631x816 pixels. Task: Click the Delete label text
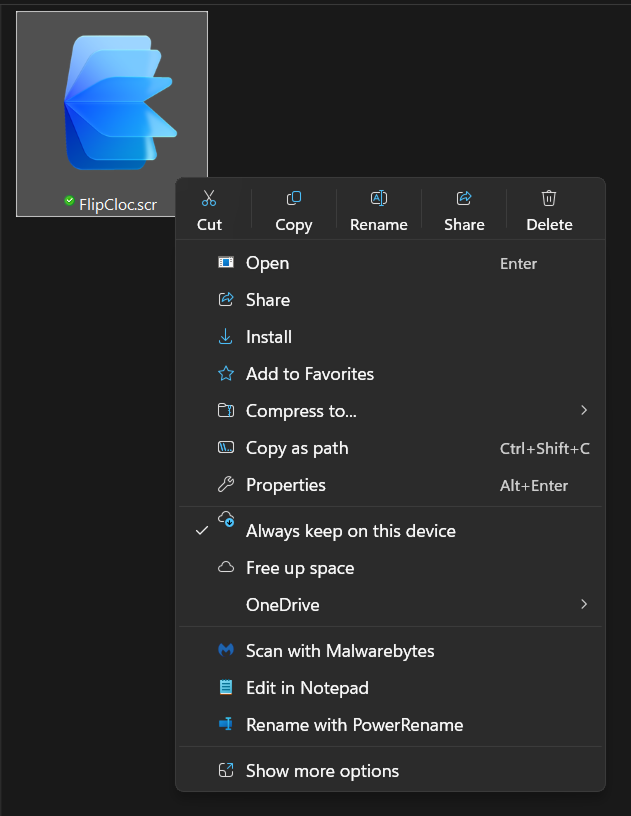549,224
